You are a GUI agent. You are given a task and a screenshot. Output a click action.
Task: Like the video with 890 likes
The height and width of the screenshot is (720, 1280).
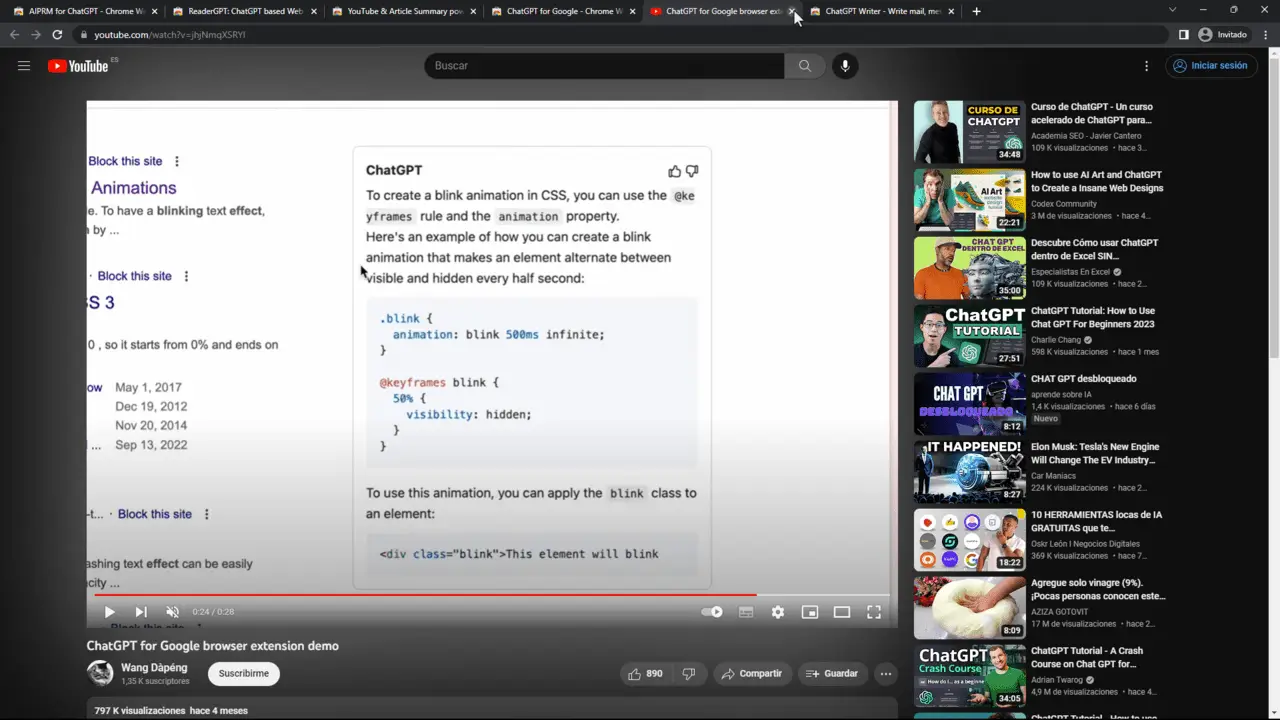point(645,674)
